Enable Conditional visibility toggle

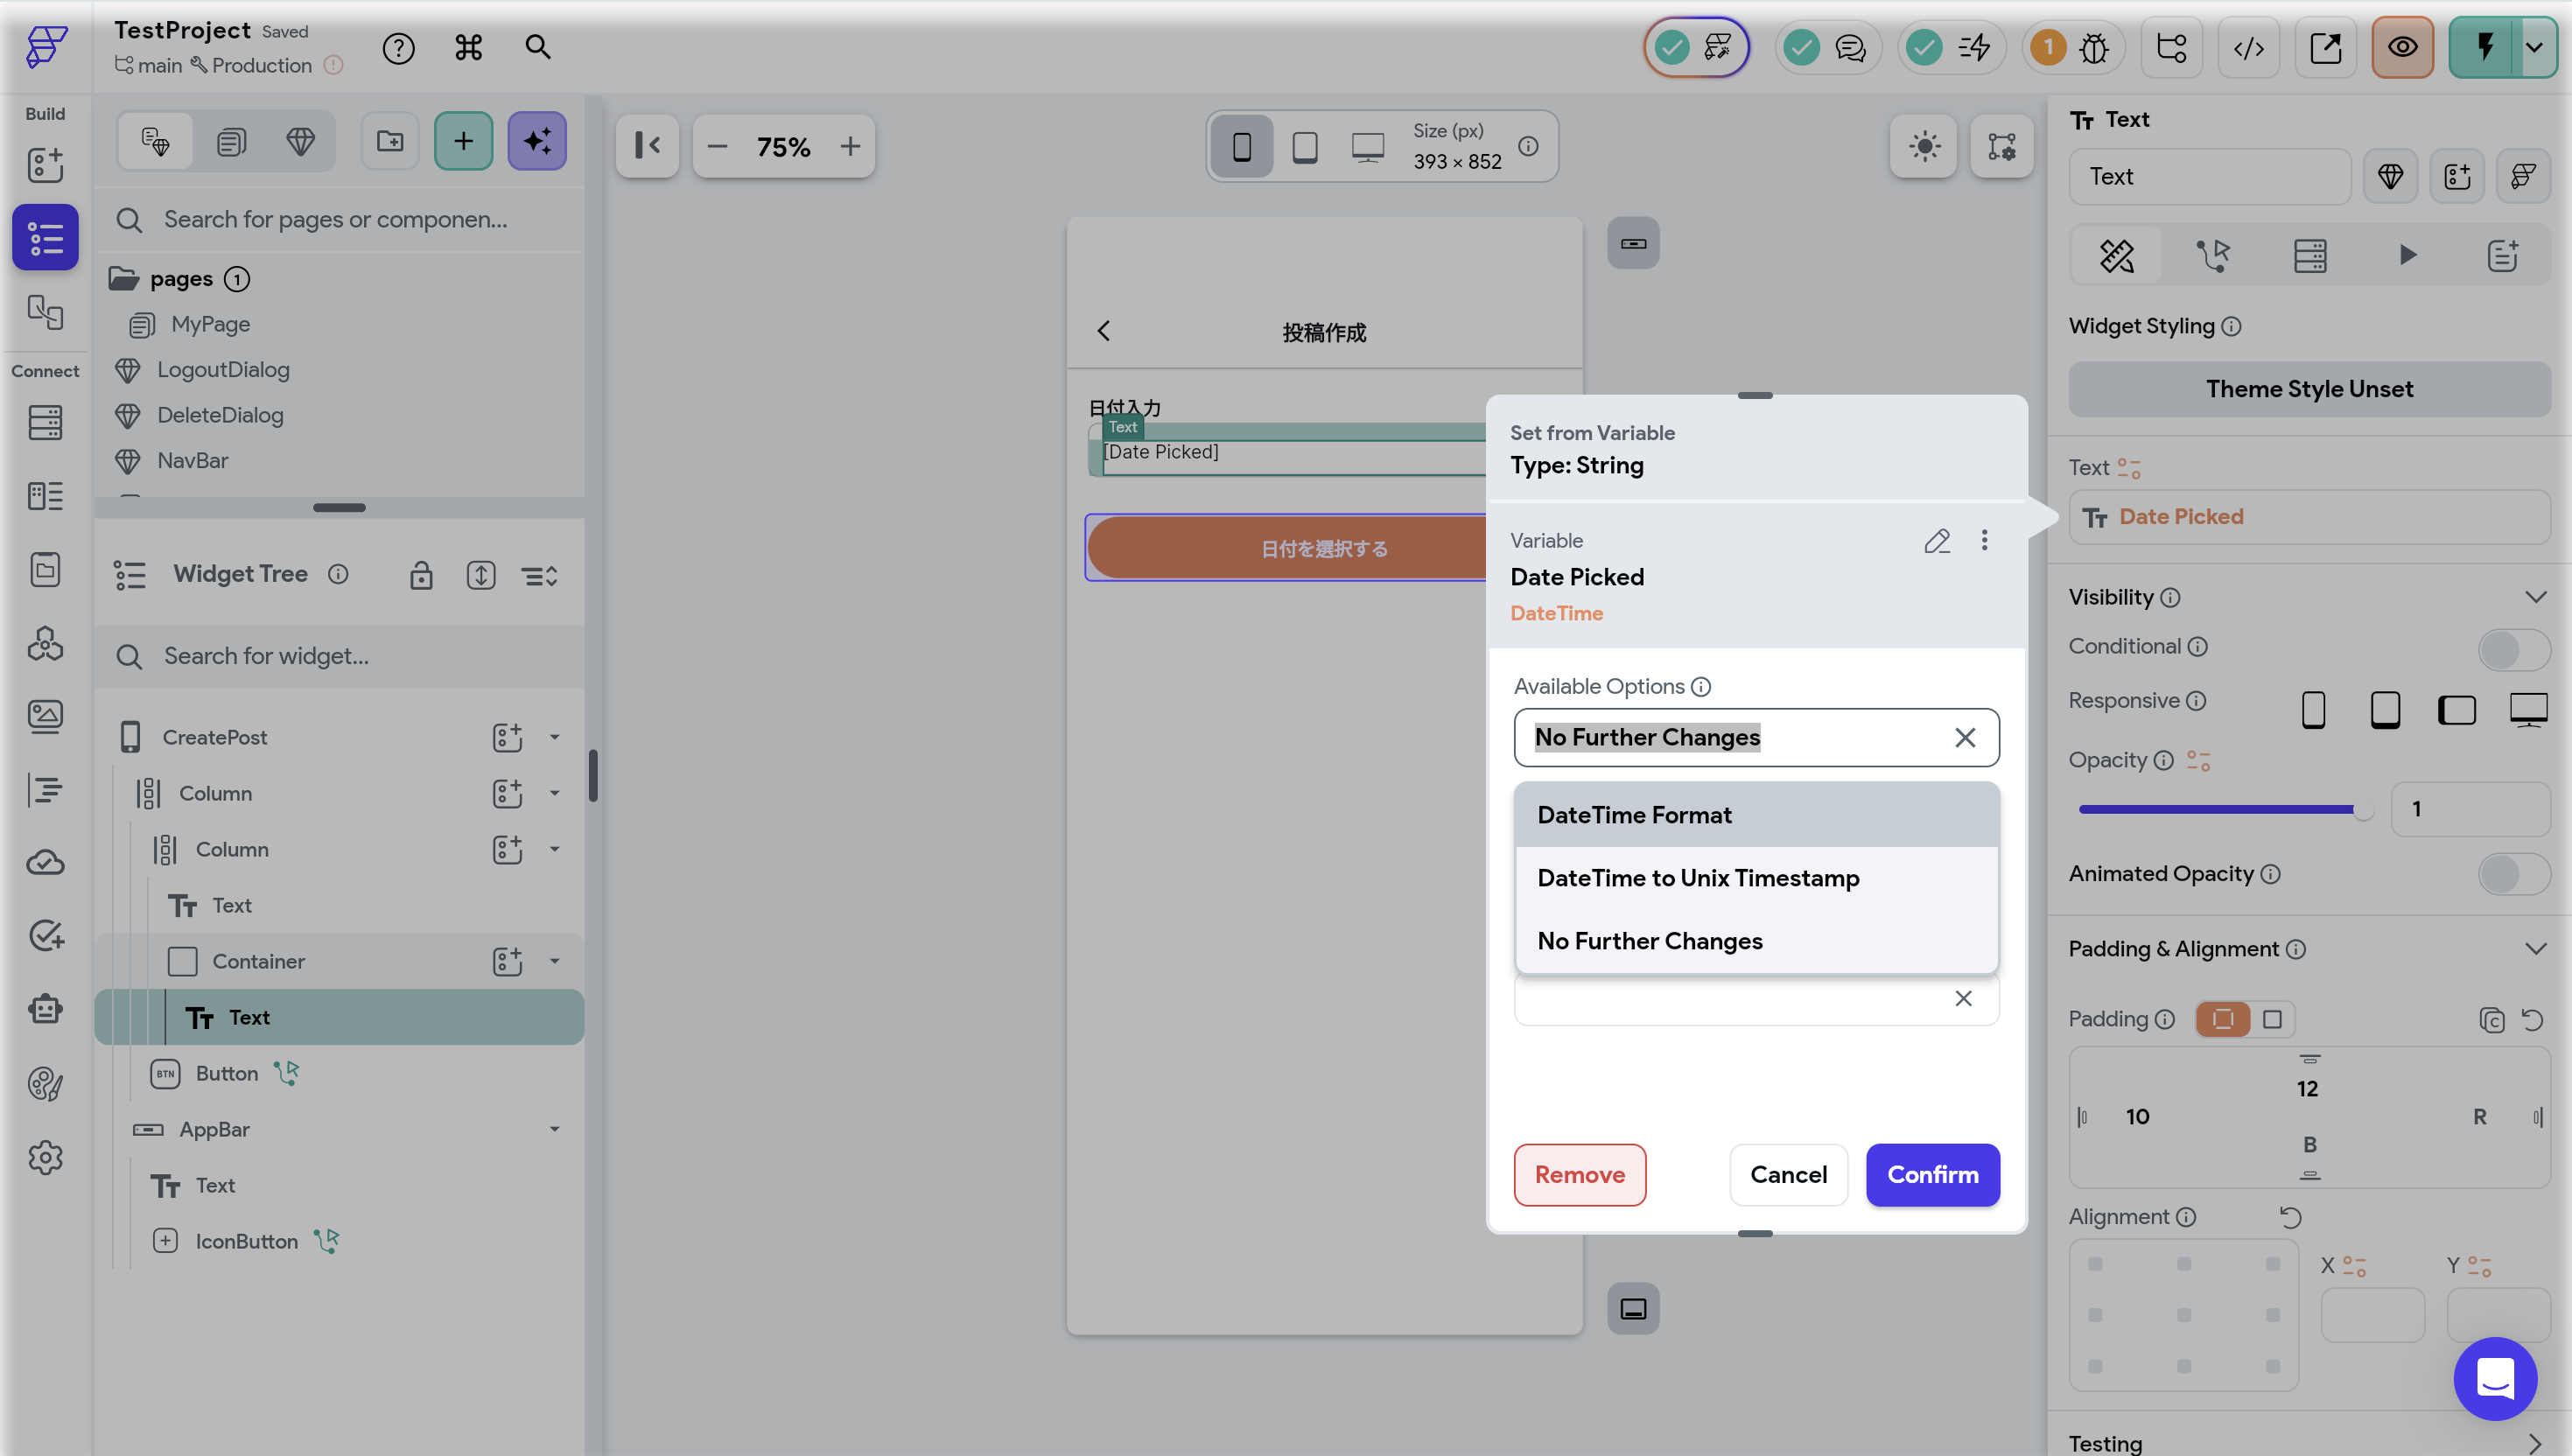[x=2513, y=649]
